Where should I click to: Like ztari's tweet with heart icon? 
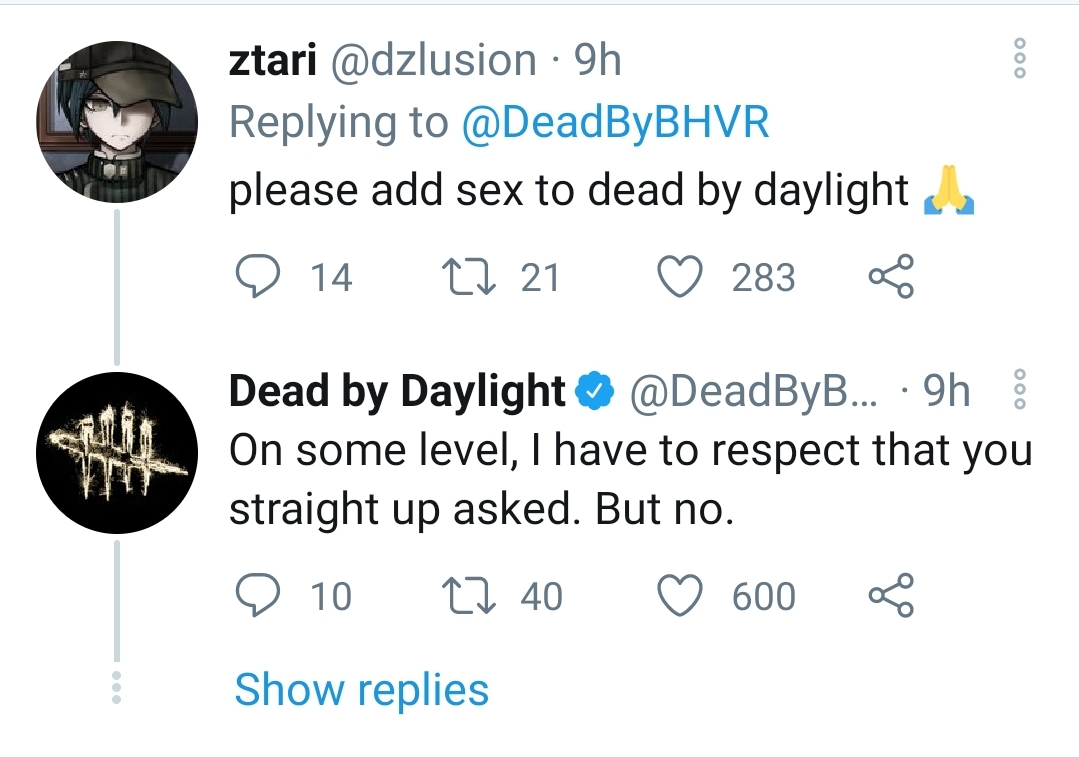680,277
